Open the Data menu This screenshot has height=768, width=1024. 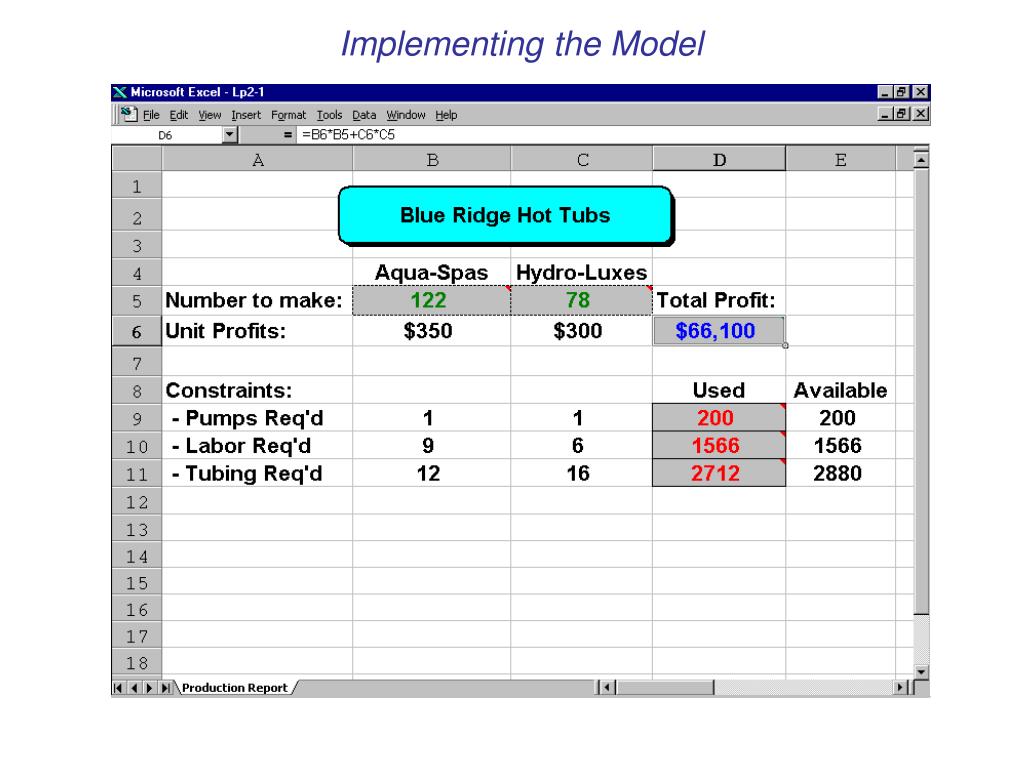click(x=364, y=115)
